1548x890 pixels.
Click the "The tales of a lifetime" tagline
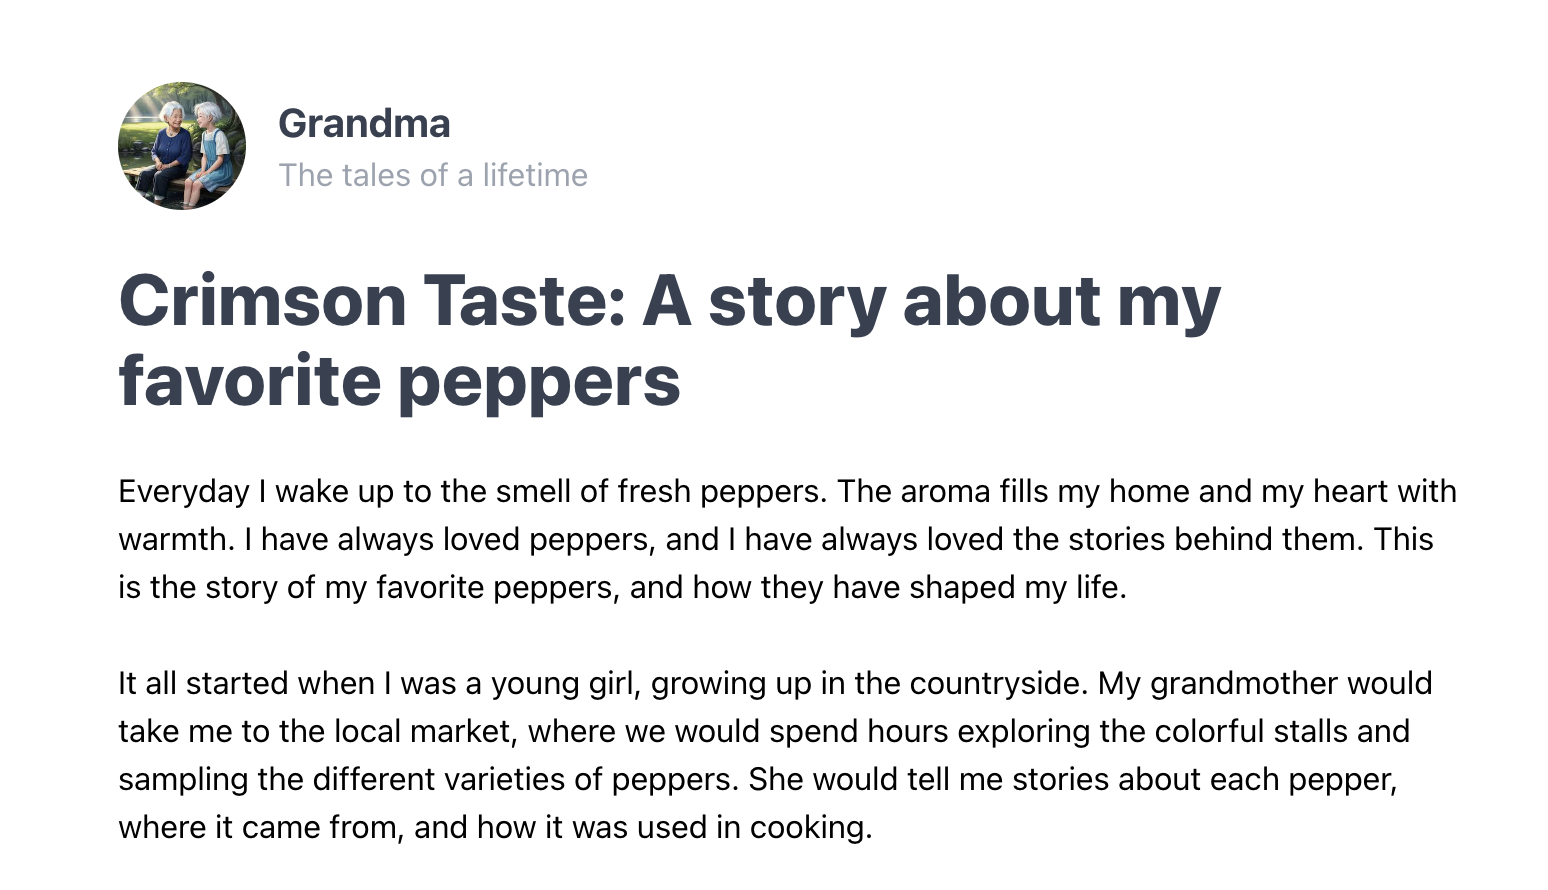point(433,175)
